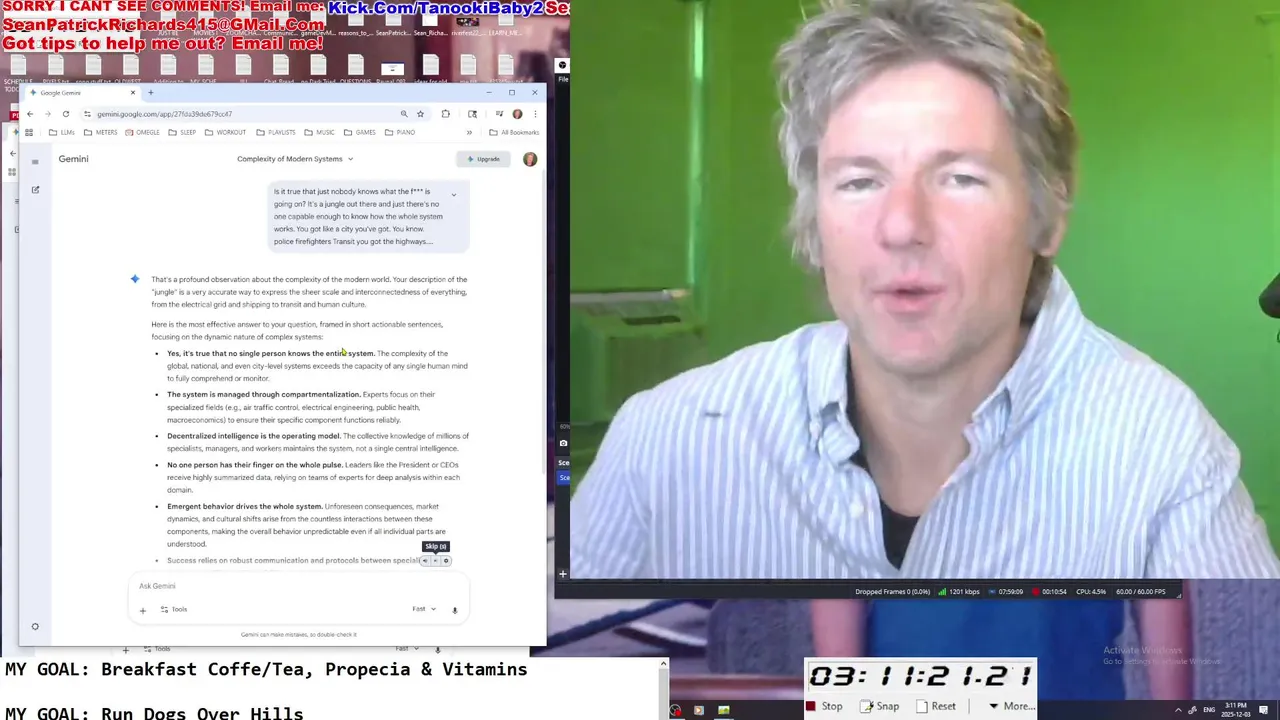The image size is (1280, 720).
Task: Click the goals panel scroll-up arrow
Action: [662, 663]
